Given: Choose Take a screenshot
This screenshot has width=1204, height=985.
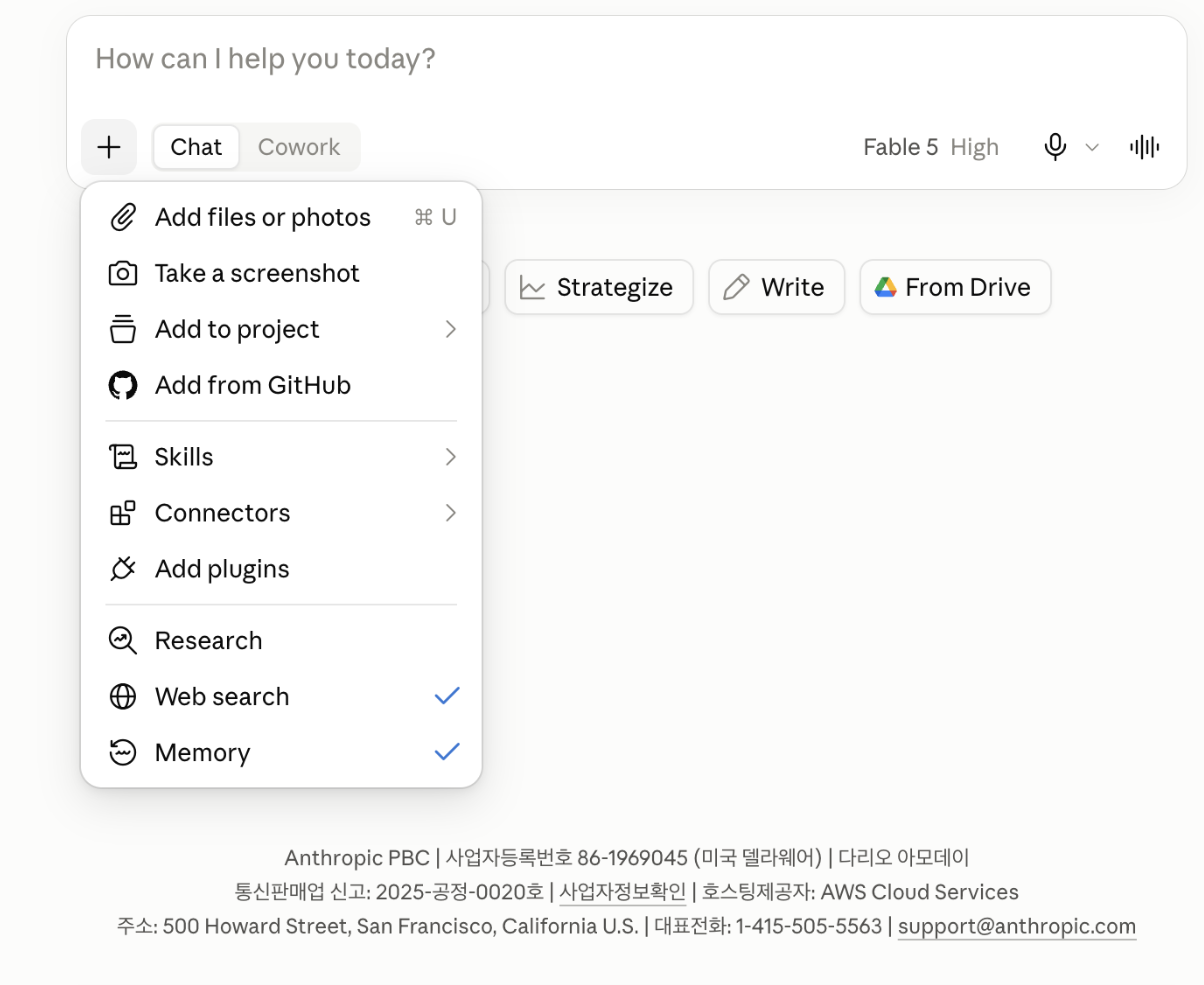Looking at the screenshot, I should coord(281,273).
